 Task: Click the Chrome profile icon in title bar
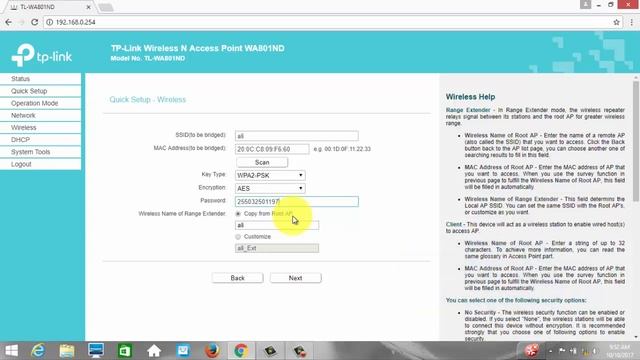[x=585, y=4]
